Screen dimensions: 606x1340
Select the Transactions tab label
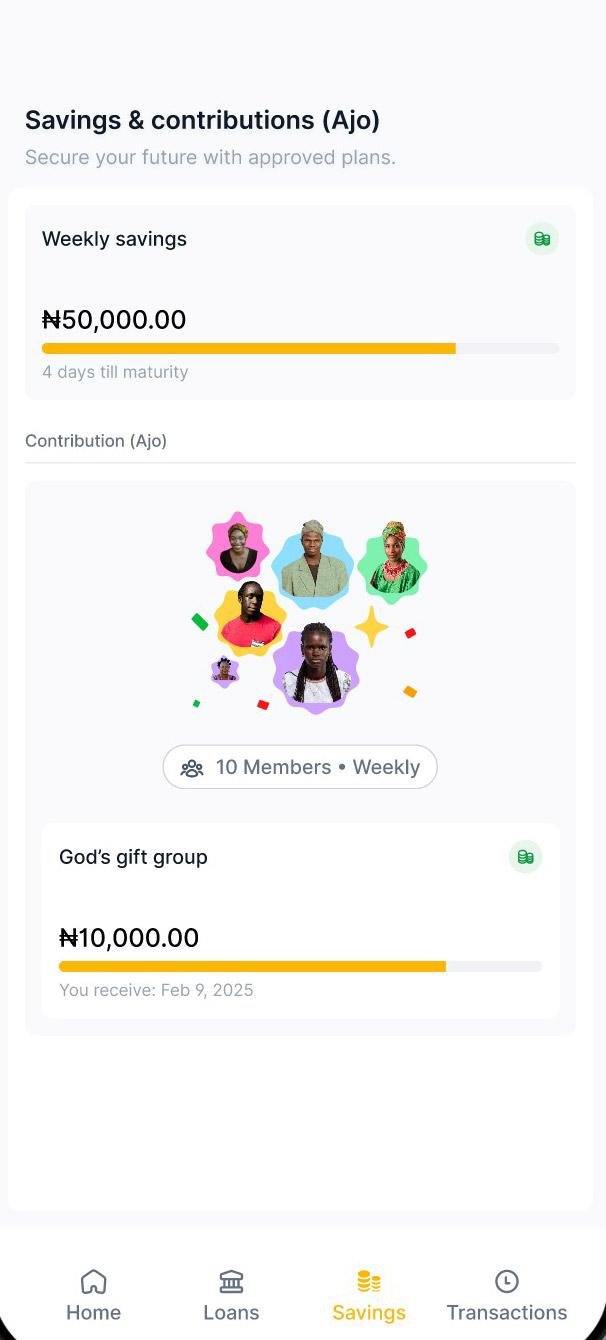pyautogui.click(x=507, y=1313)
